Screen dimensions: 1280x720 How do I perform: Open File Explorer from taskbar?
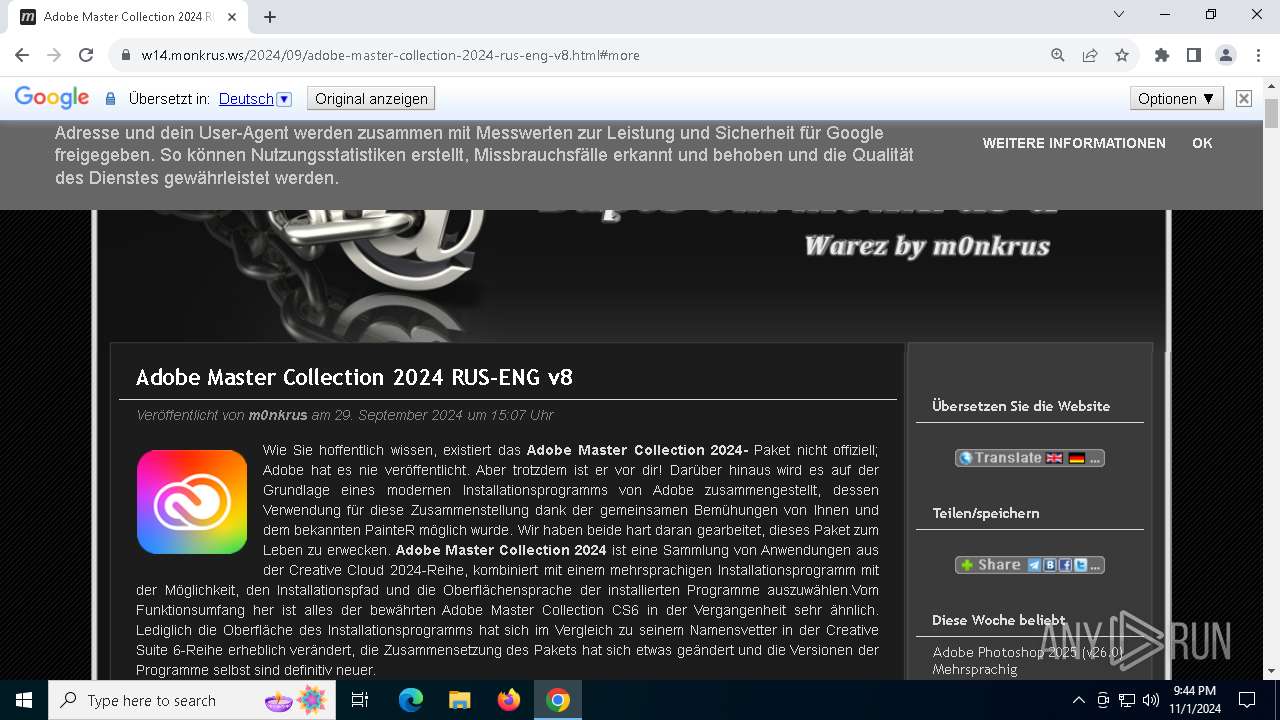tap(459, 700)
